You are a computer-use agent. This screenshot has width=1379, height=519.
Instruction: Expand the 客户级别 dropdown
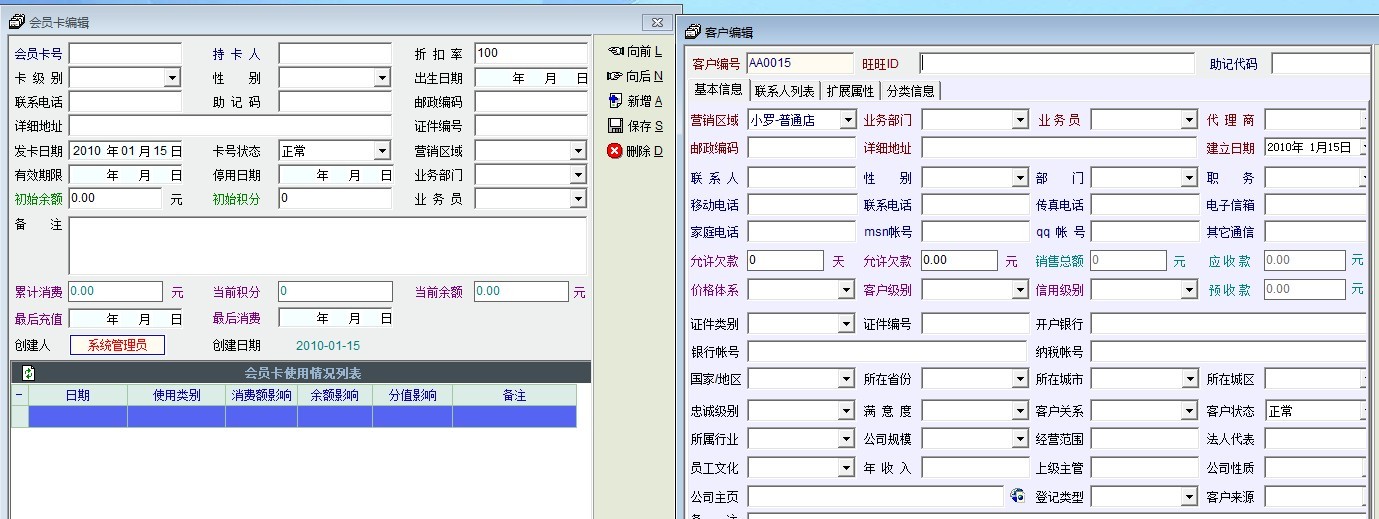coord(1019,290)
